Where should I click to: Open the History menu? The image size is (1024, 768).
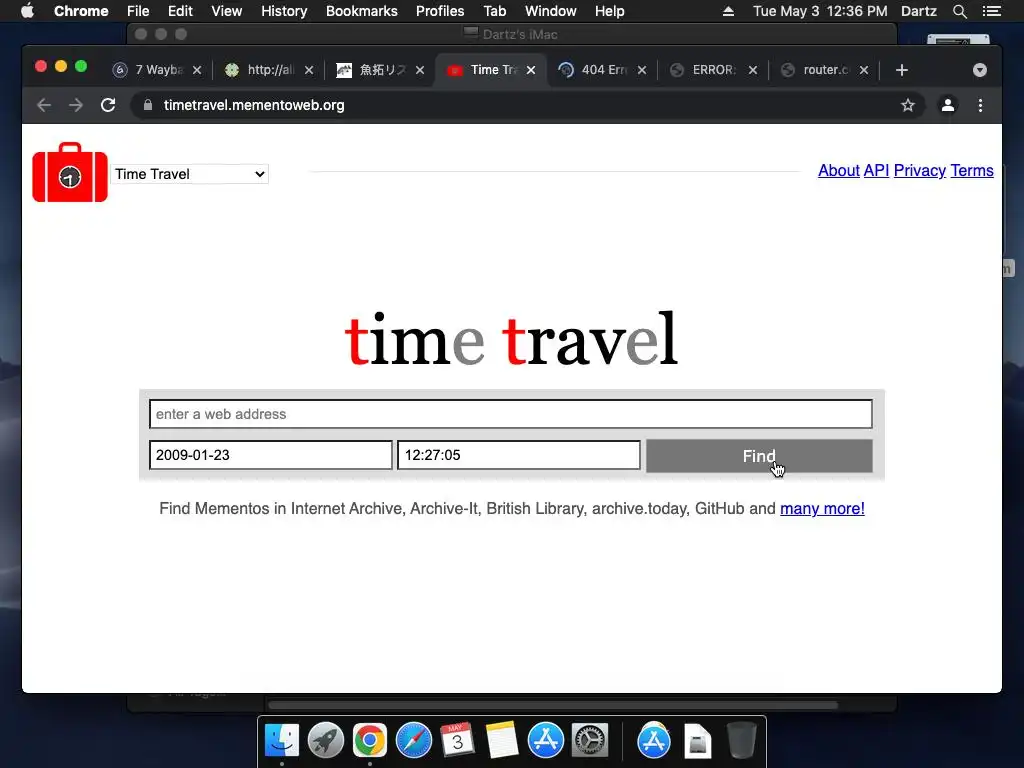pos(284,11)
